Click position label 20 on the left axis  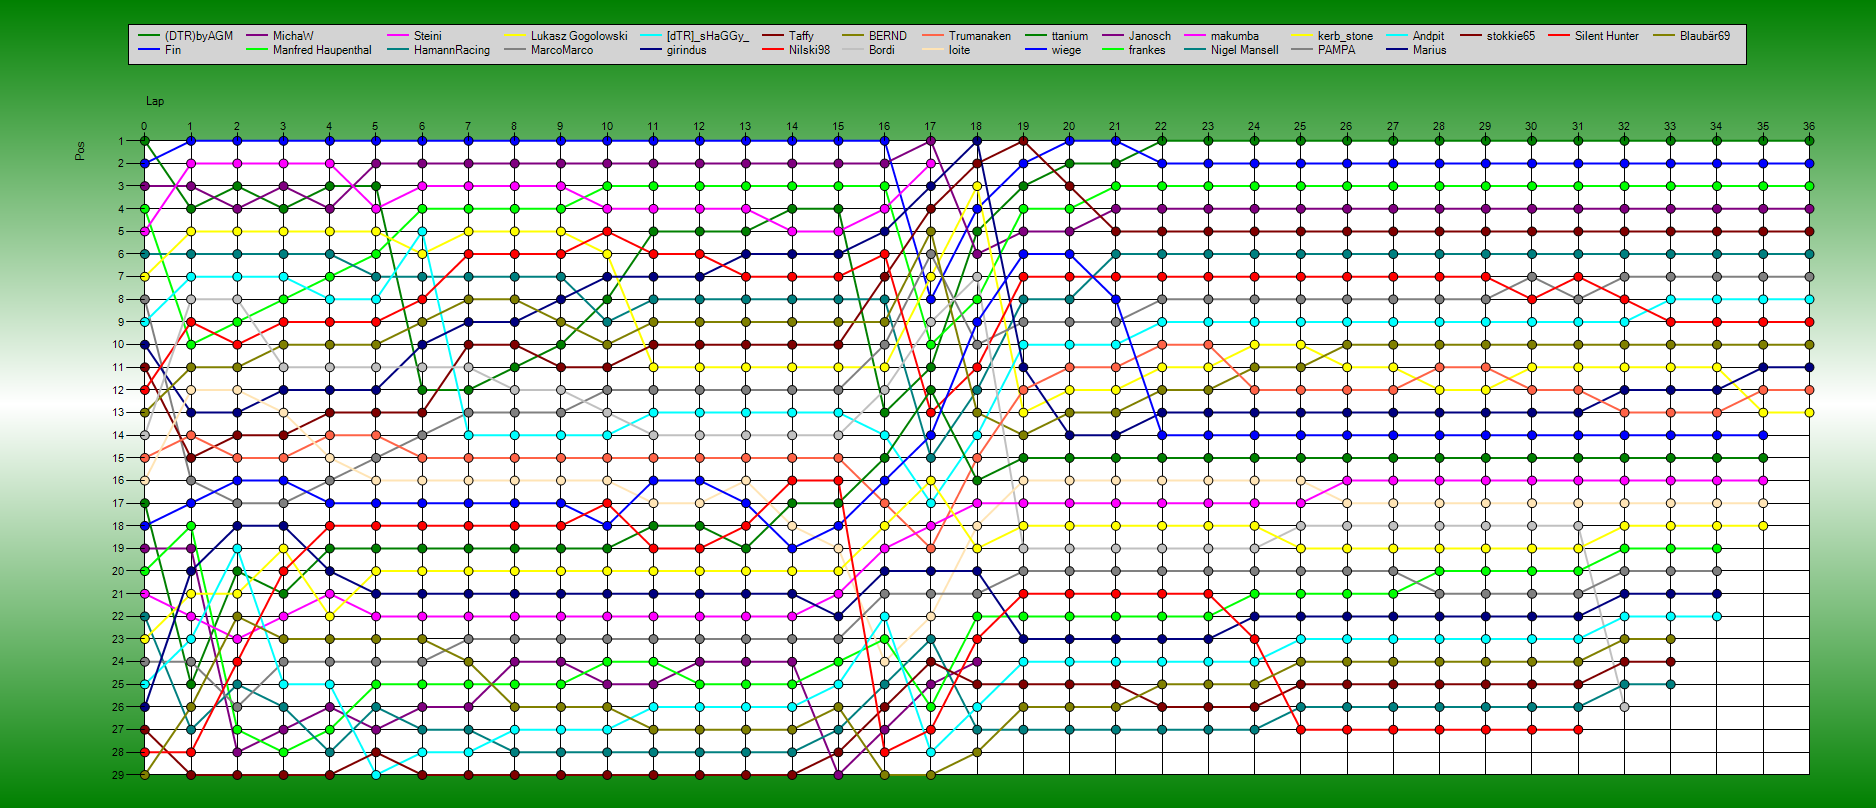[x=118, y=571]
